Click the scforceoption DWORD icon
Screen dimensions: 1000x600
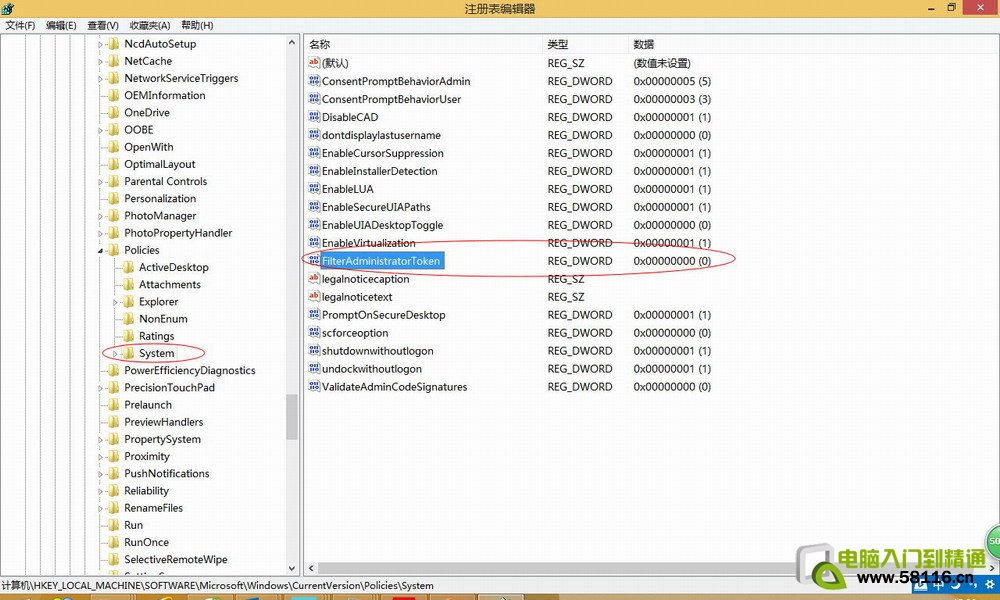314,332
